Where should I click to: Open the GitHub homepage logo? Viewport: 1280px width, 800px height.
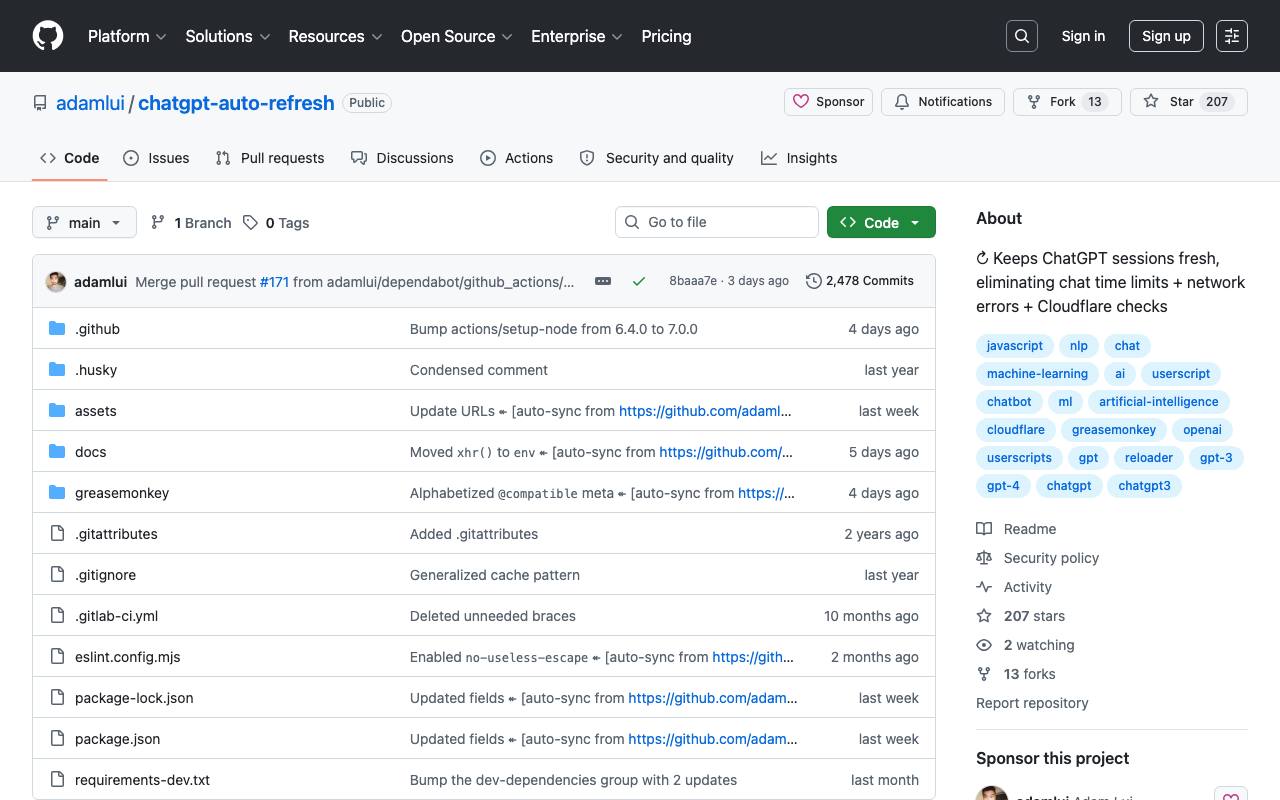(48, 36)
